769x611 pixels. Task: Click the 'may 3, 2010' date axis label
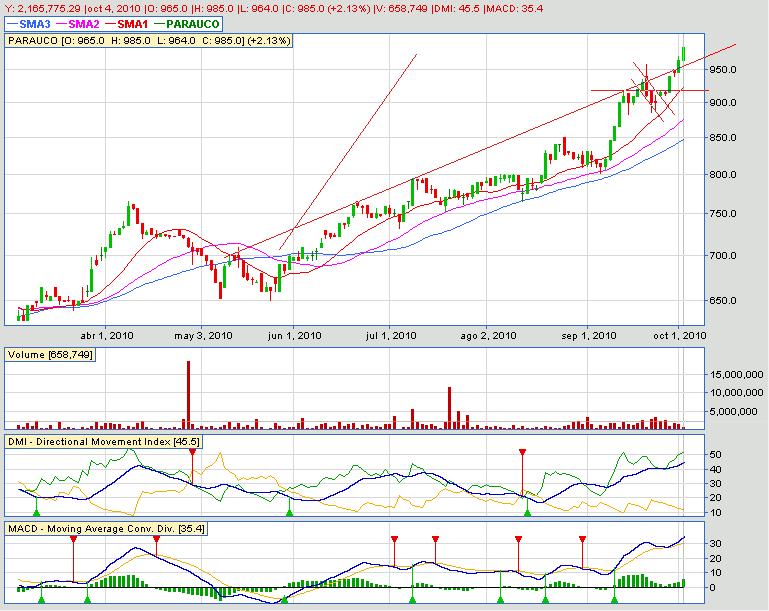coord(203,336)
